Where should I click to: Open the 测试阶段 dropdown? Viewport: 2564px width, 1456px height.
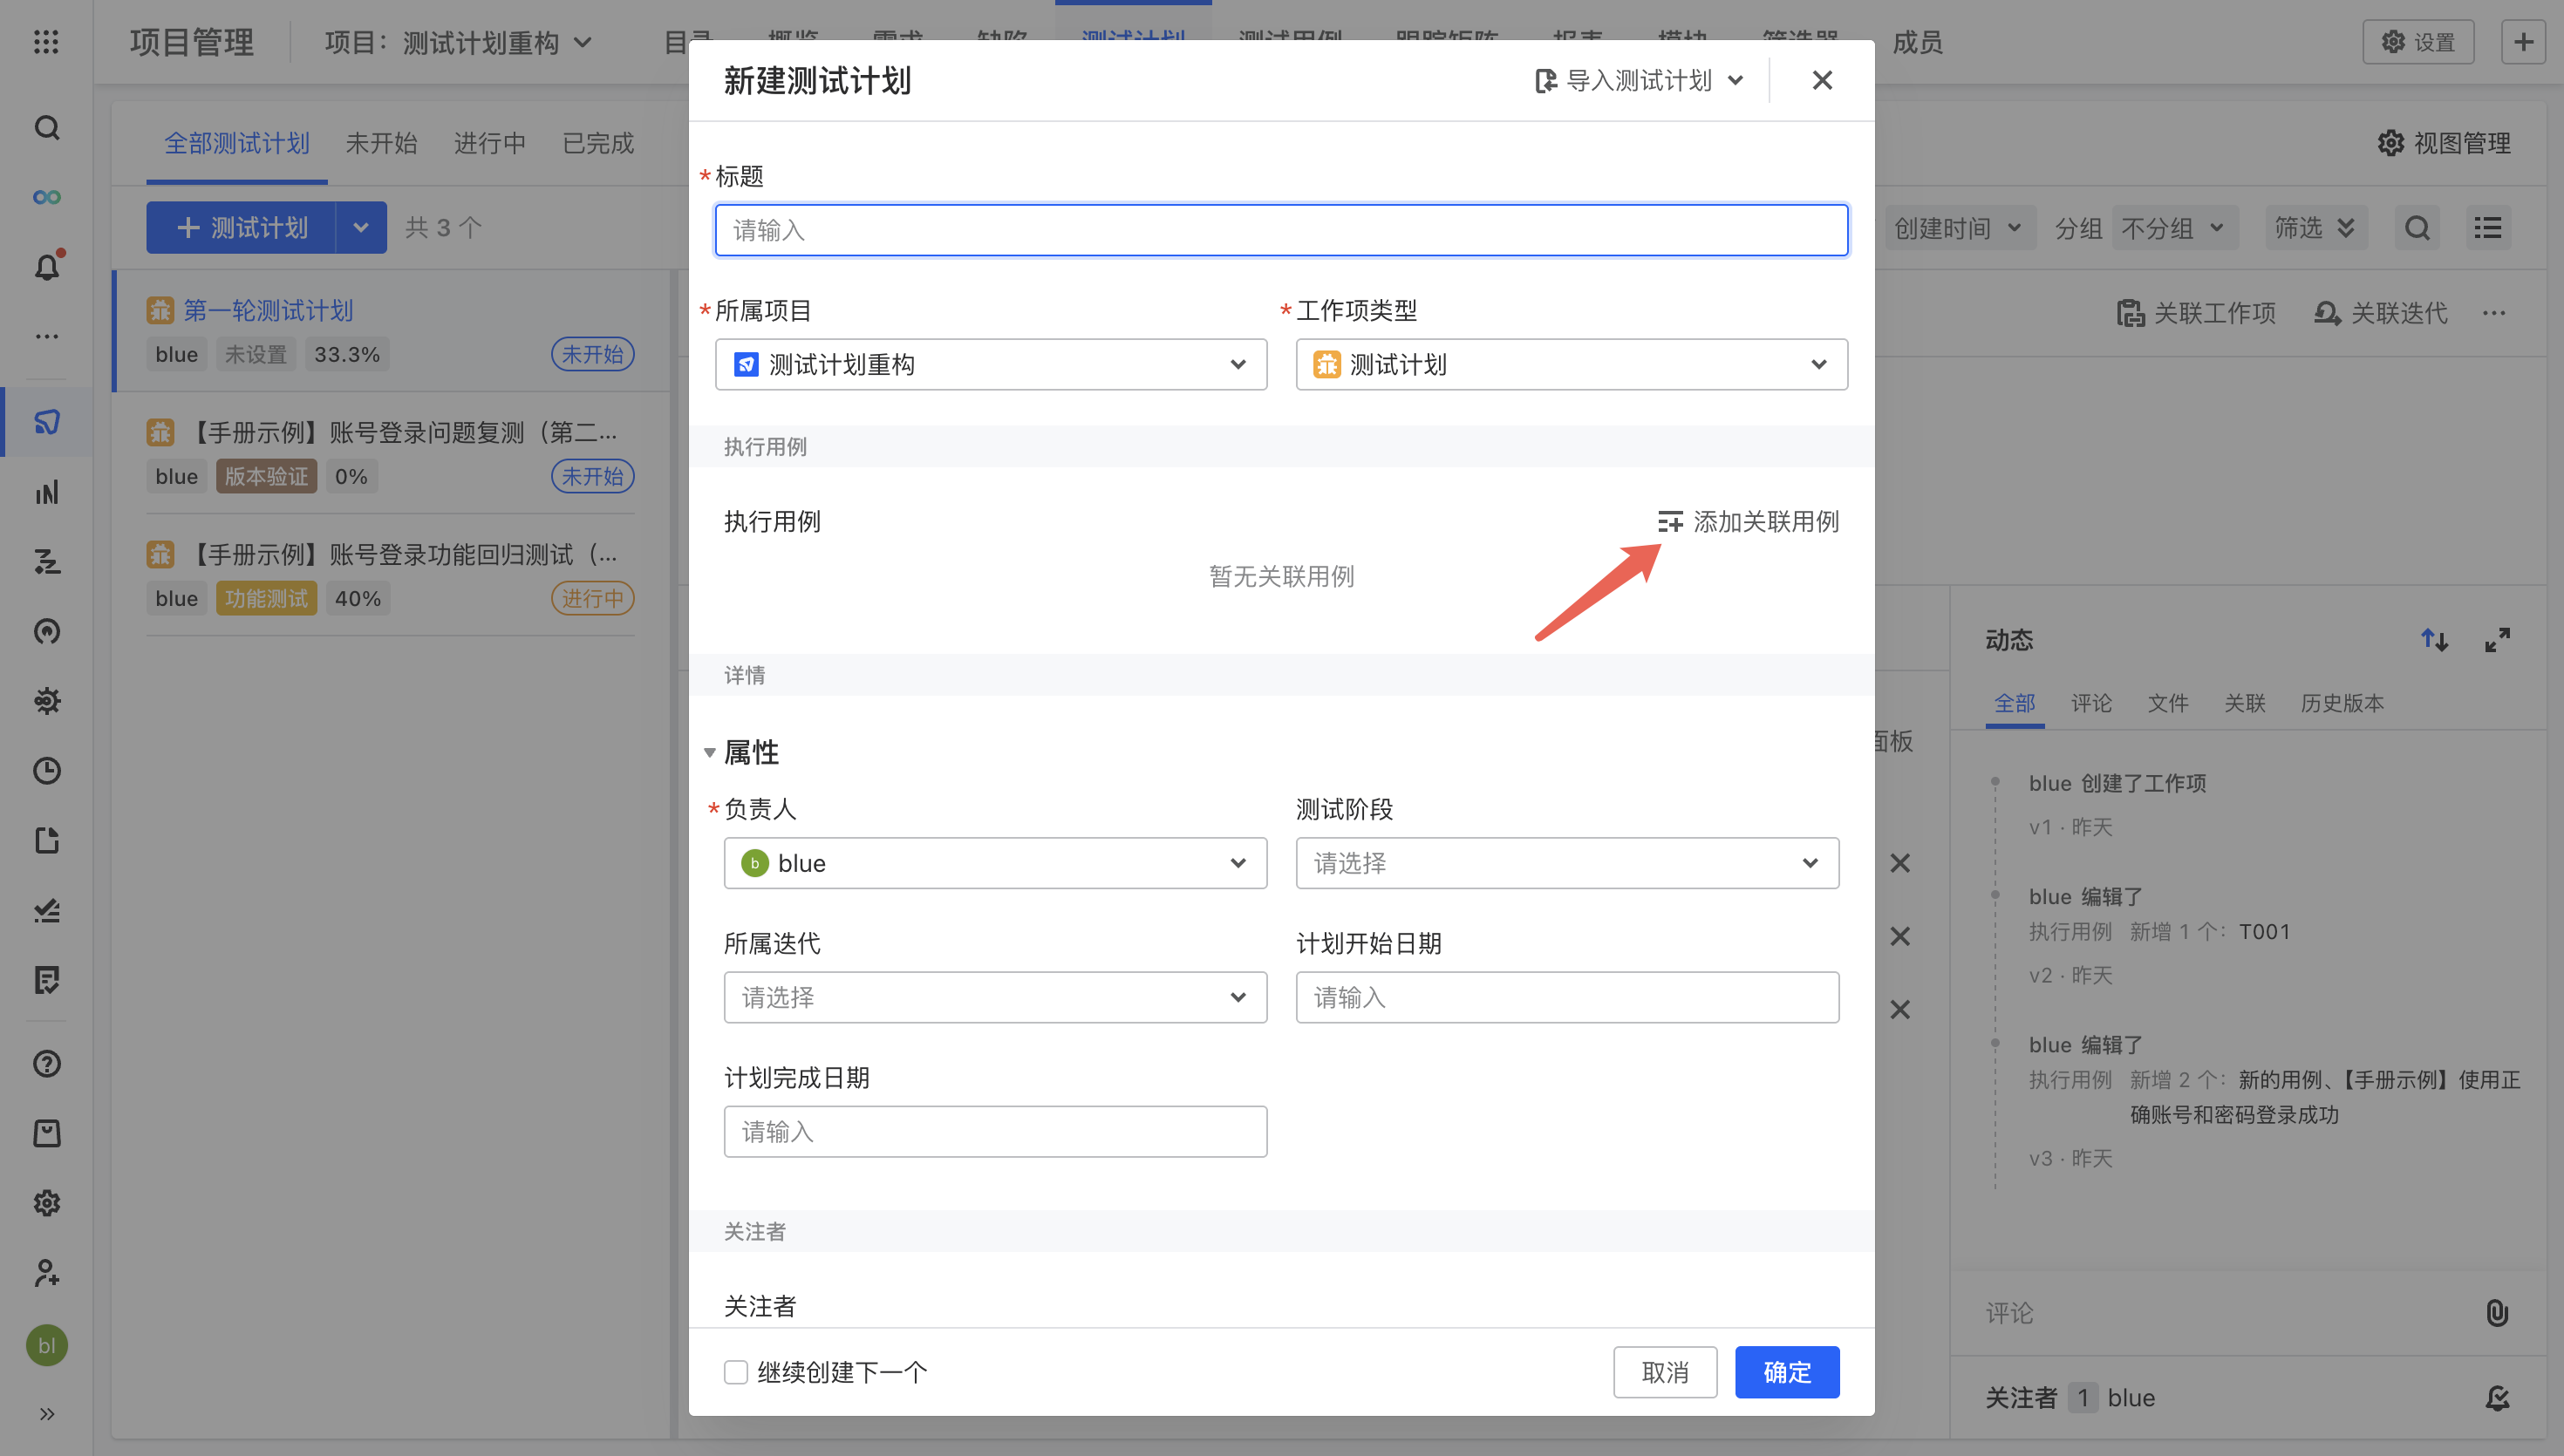point(1567,862)
